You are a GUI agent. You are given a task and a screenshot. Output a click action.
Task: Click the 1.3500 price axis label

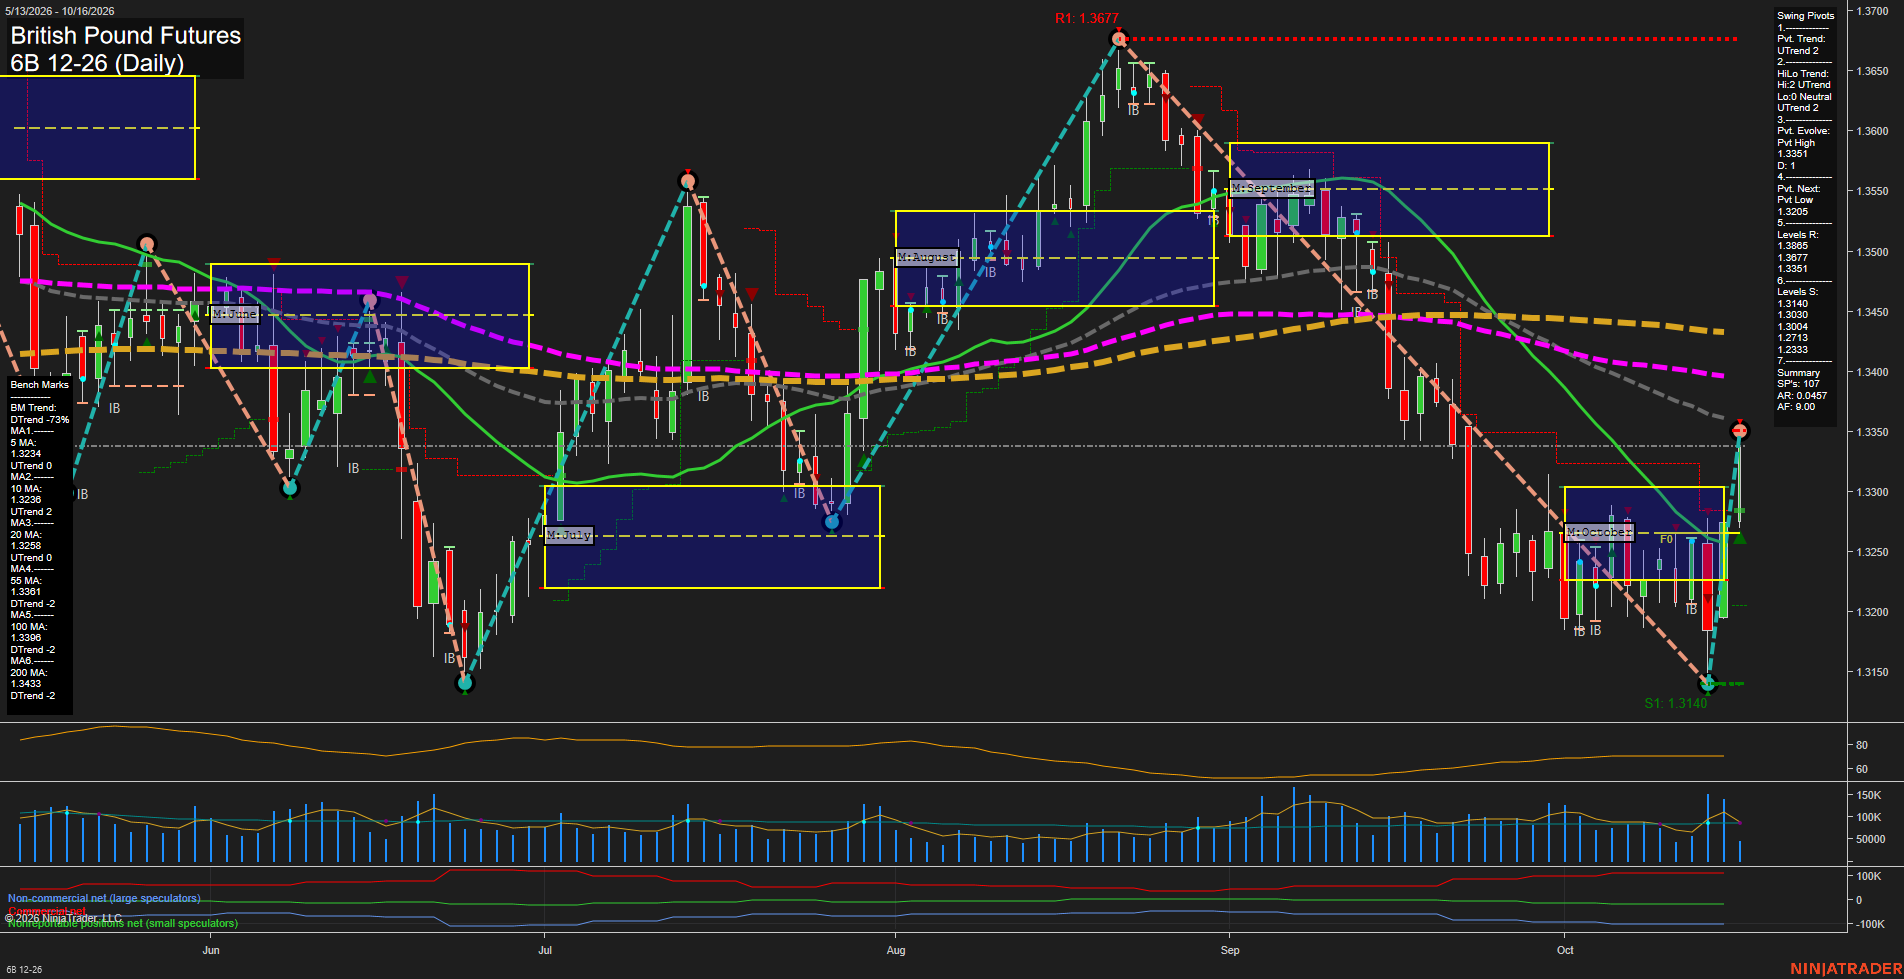point(1872,252)
